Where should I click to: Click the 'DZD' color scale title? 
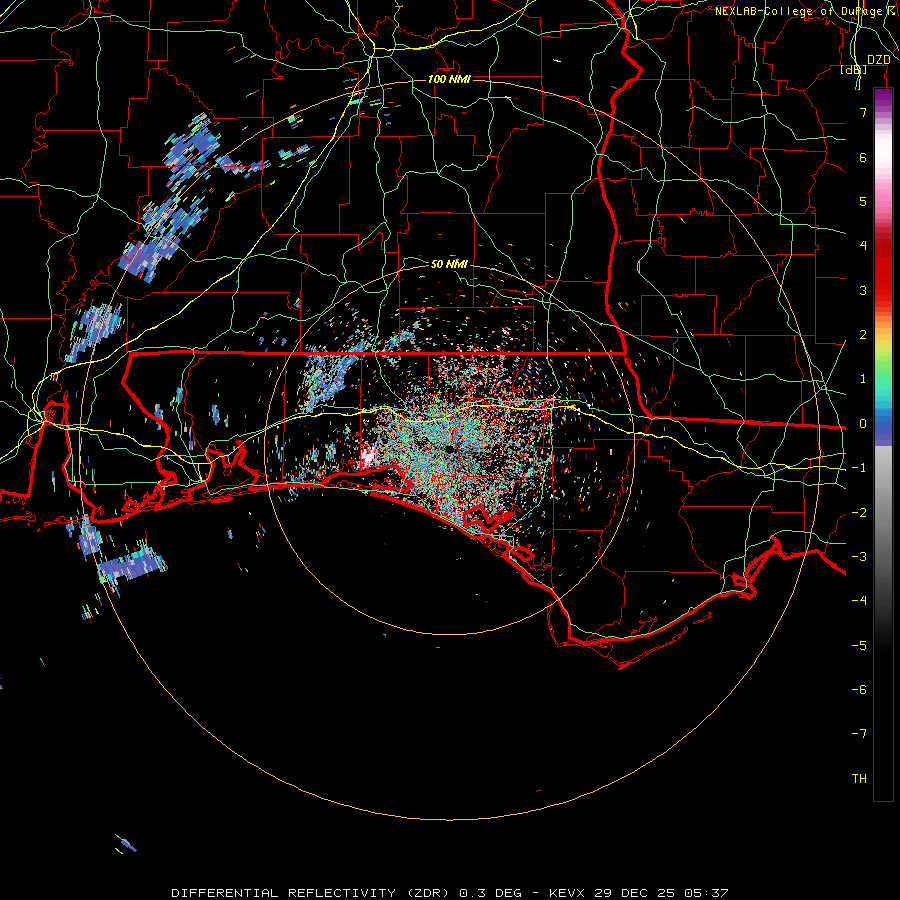[879, 60]
